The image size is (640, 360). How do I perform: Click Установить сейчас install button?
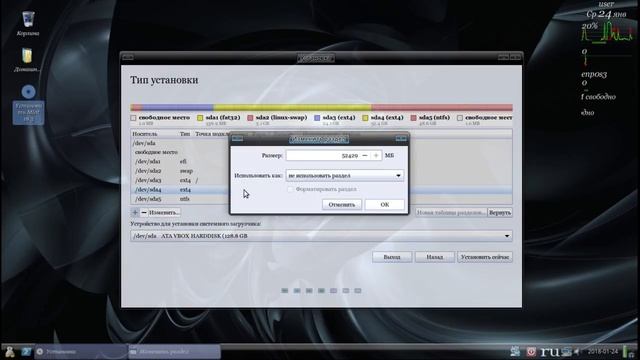(x=485, y=257)
